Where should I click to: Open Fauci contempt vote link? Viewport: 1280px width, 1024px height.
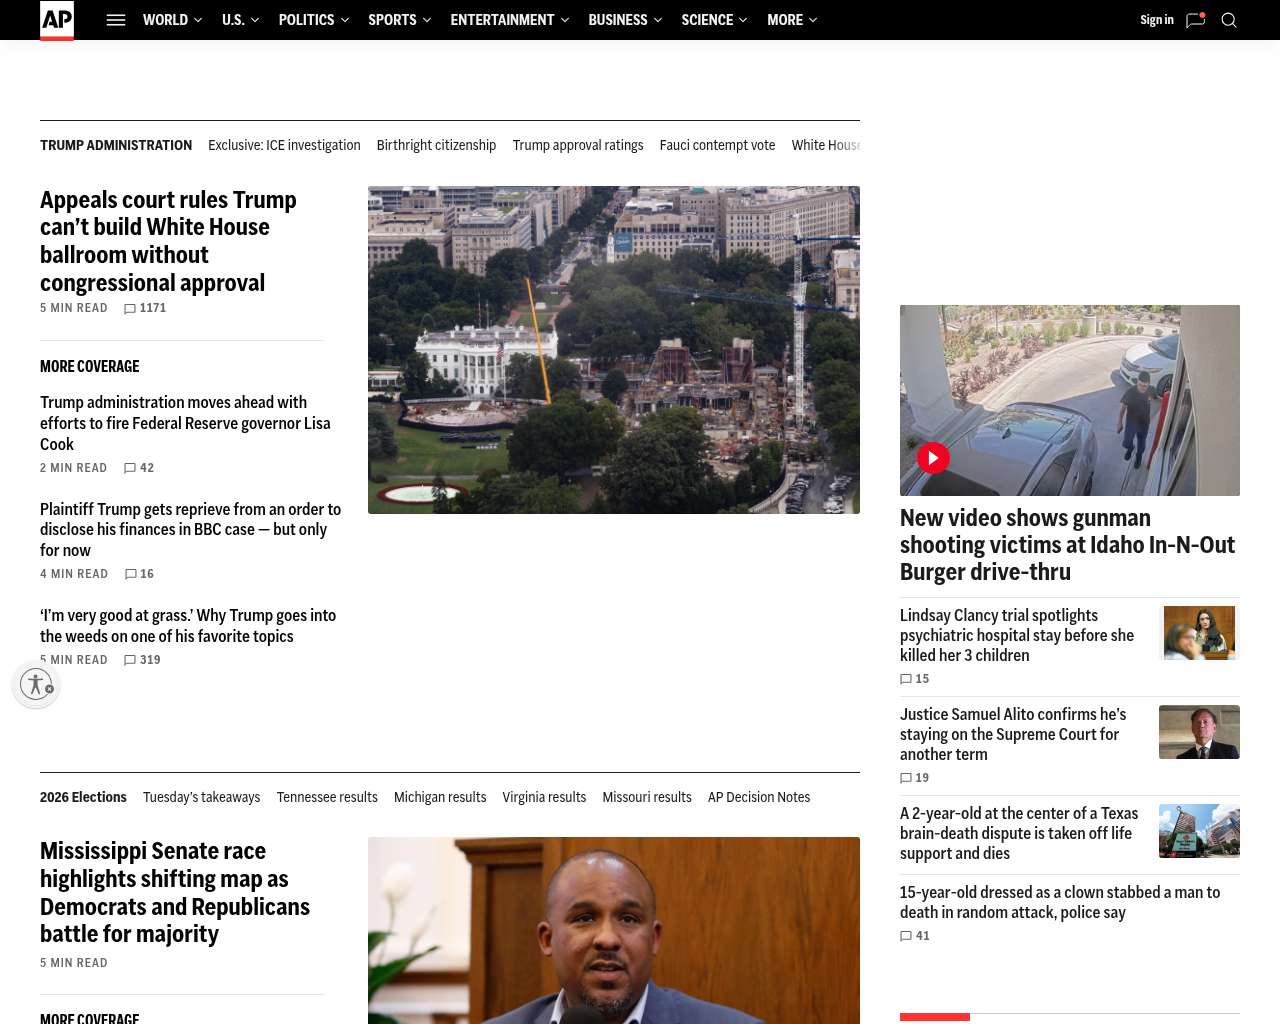pos(717,145)
